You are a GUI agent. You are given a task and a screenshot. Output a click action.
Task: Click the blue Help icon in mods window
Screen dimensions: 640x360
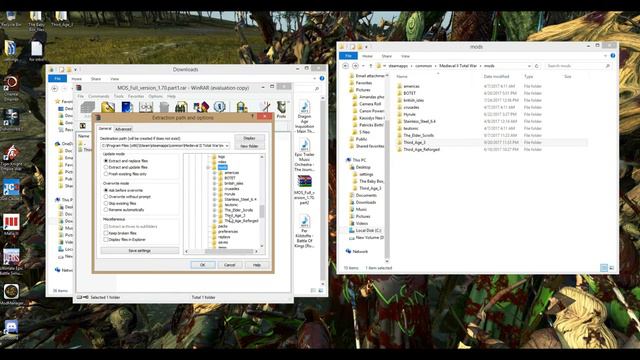613,56
